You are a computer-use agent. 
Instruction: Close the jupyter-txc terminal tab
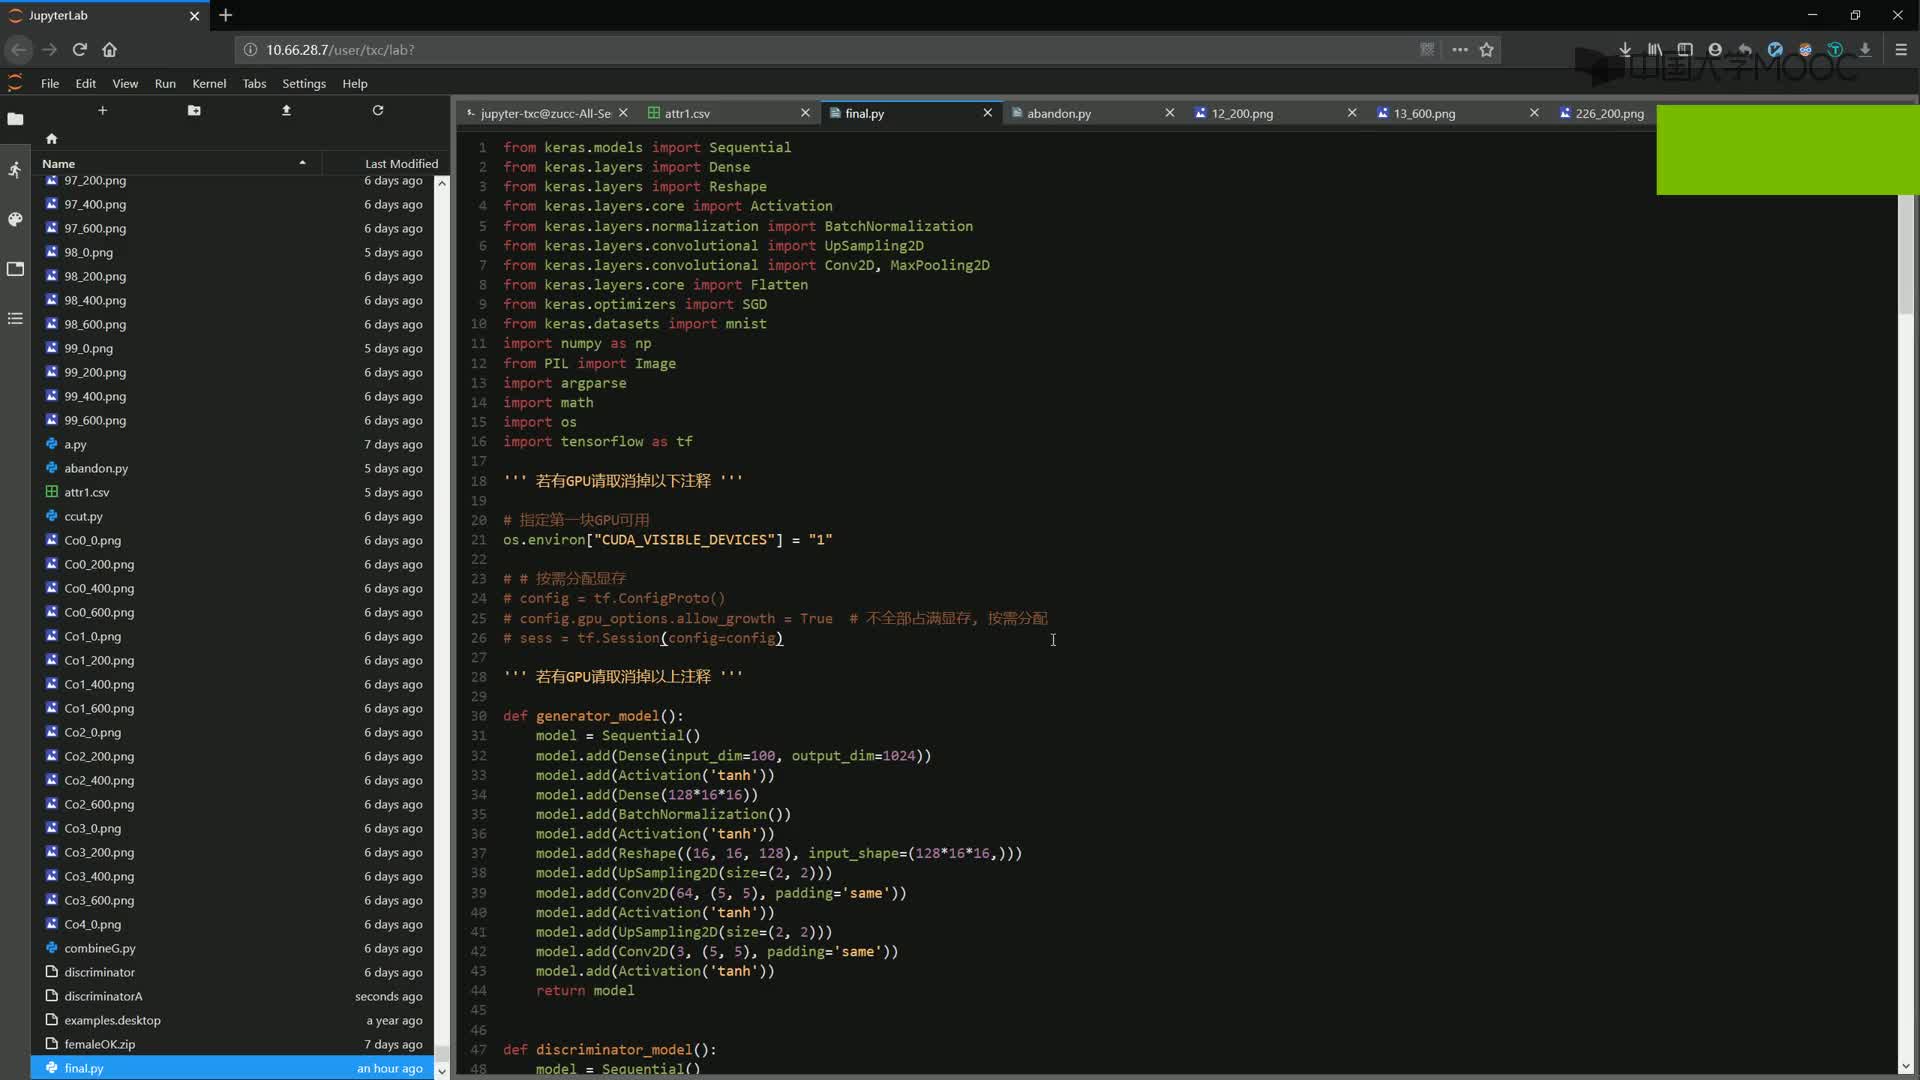click(x=623, y=113)
